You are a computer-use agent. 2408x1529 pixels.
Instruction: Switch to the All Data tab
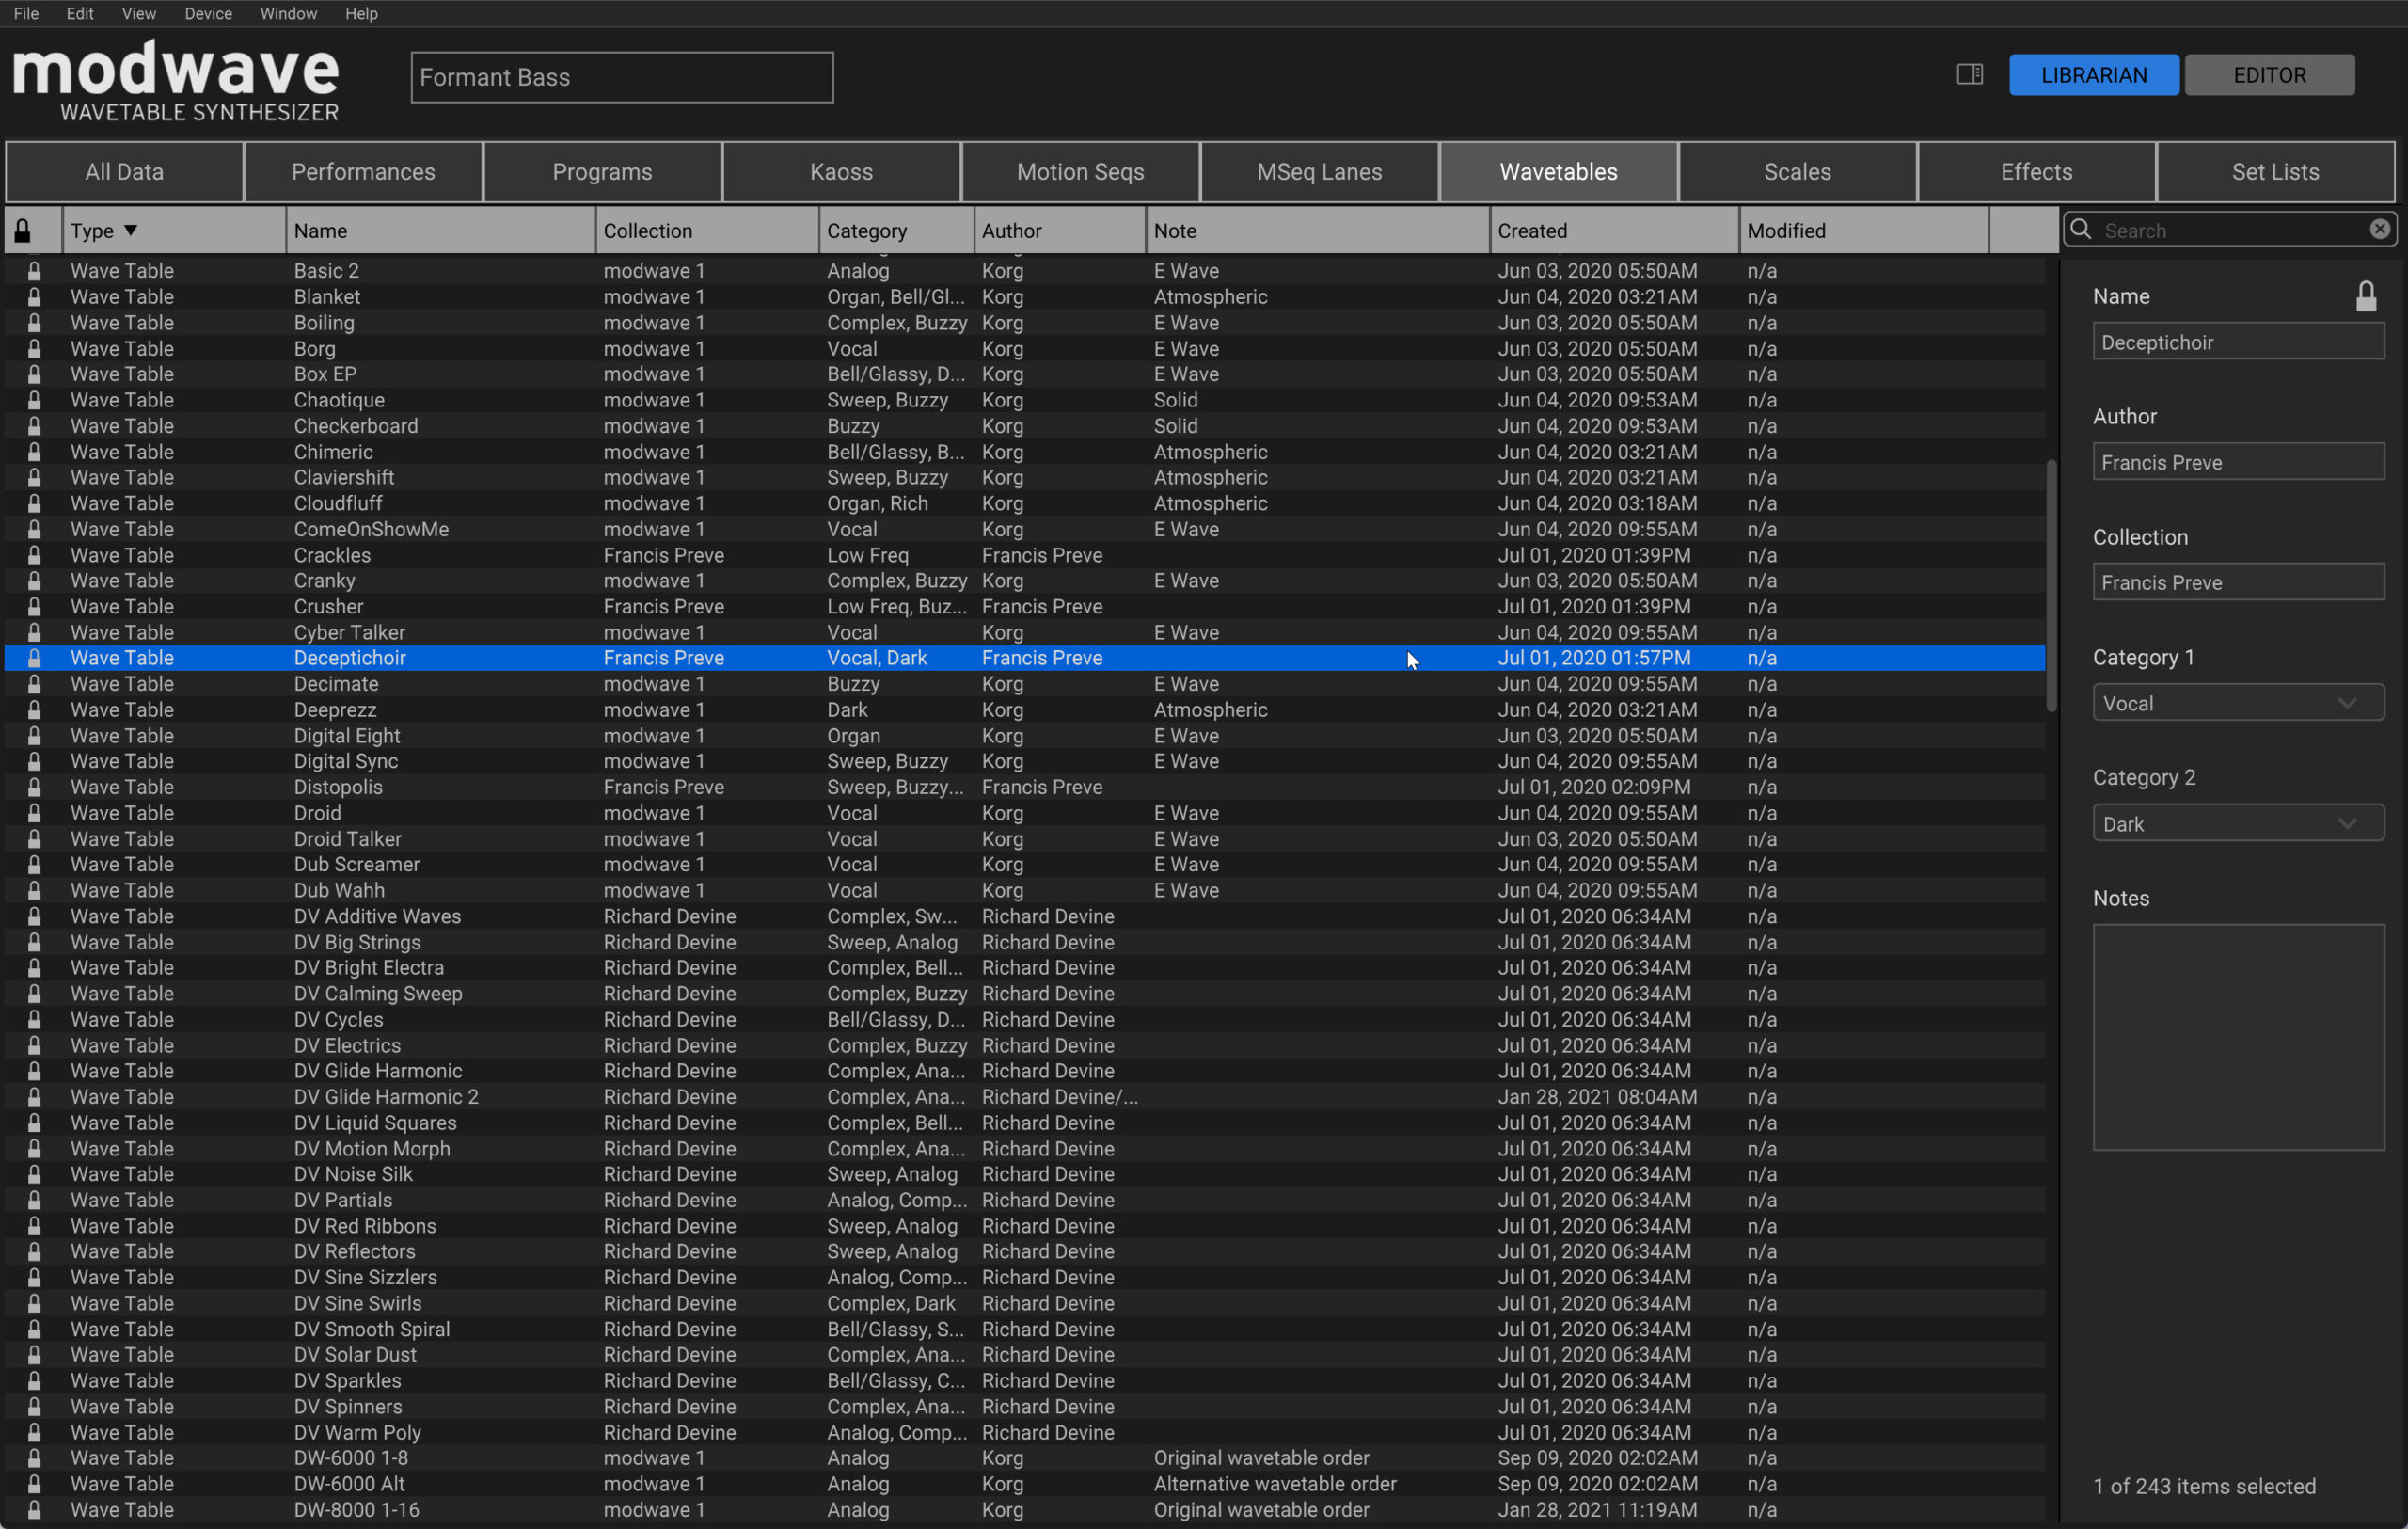(x=124, y=172)
